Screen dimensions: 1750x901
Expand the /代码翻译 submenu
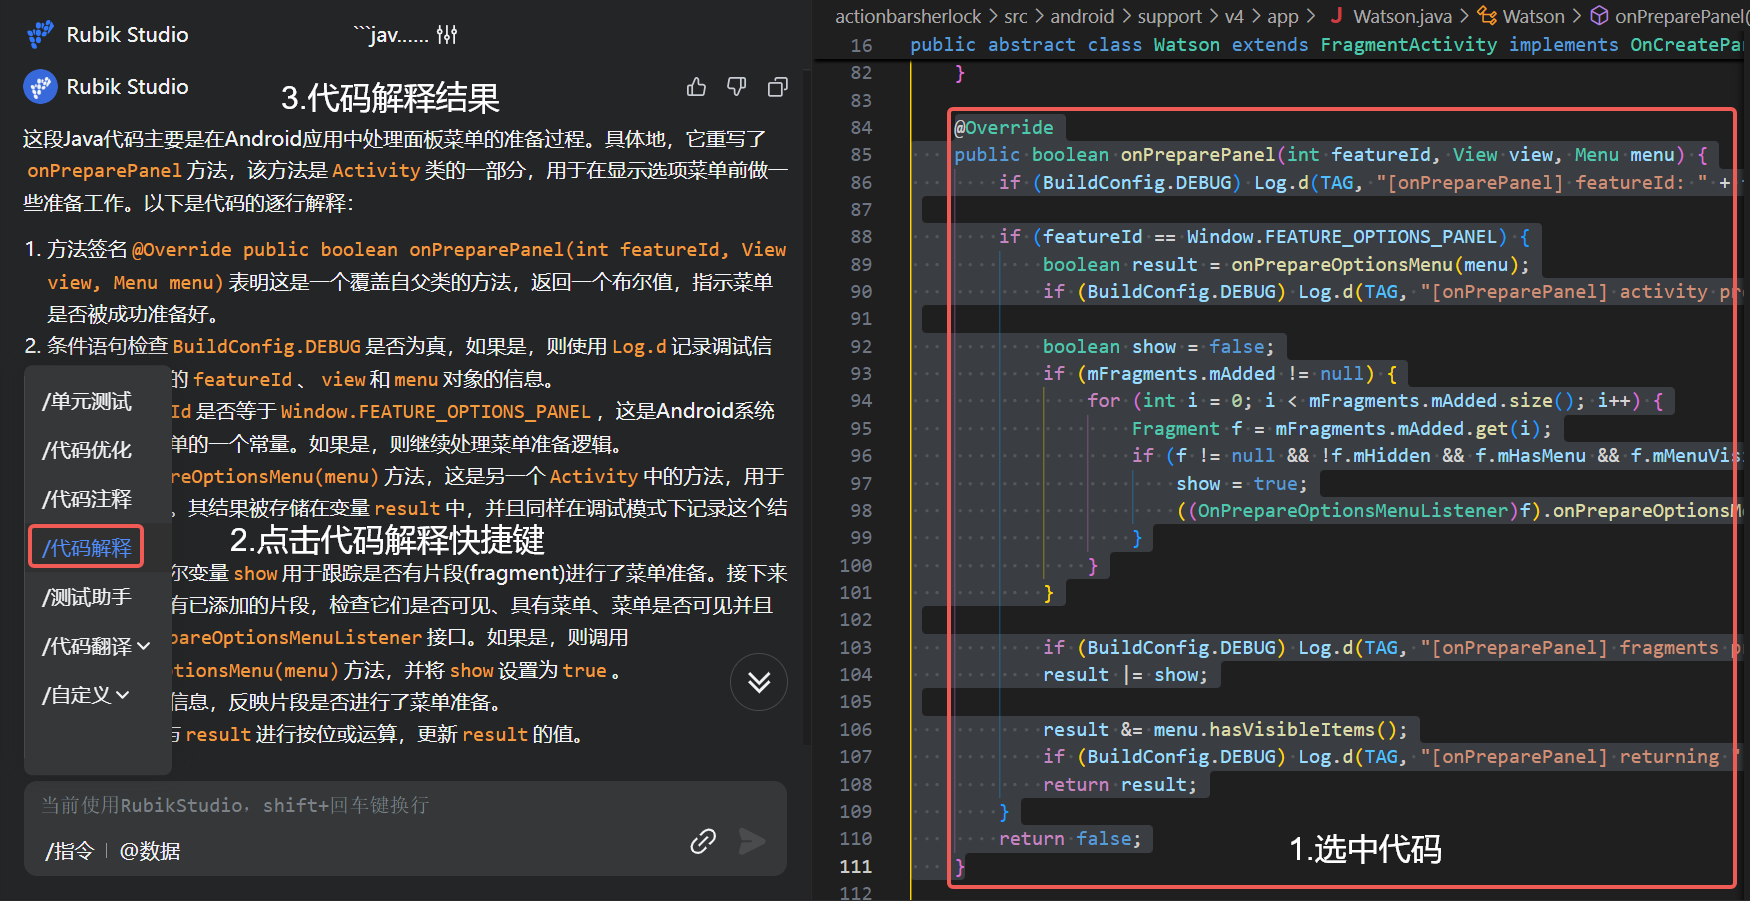click(96, 646)
